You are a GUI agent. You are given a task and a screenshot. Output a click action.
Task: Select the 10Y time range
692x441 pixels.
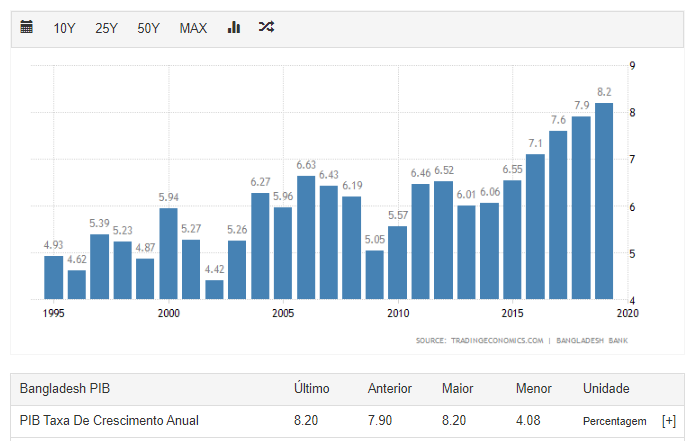point(64,28)
